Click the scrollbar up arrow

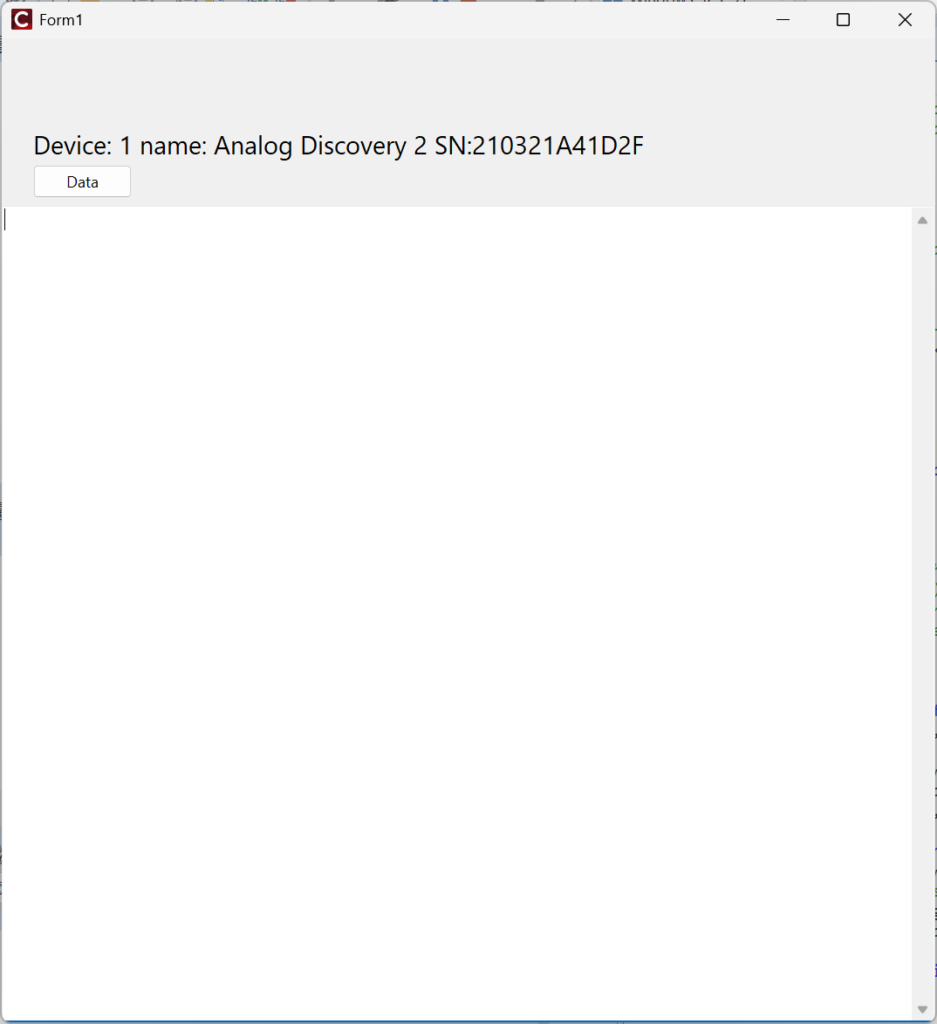coord(923,220)
